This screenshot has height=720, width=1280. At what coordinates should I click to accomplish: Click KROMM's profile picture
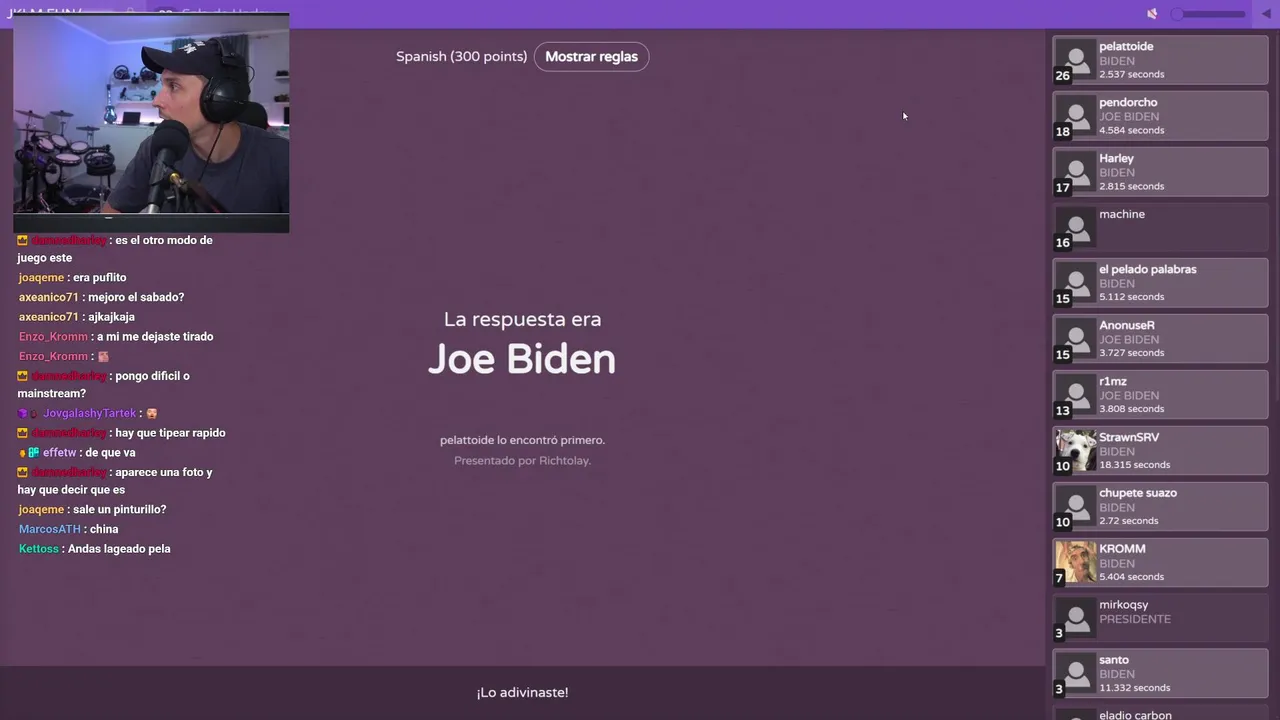pos(1076,562)
